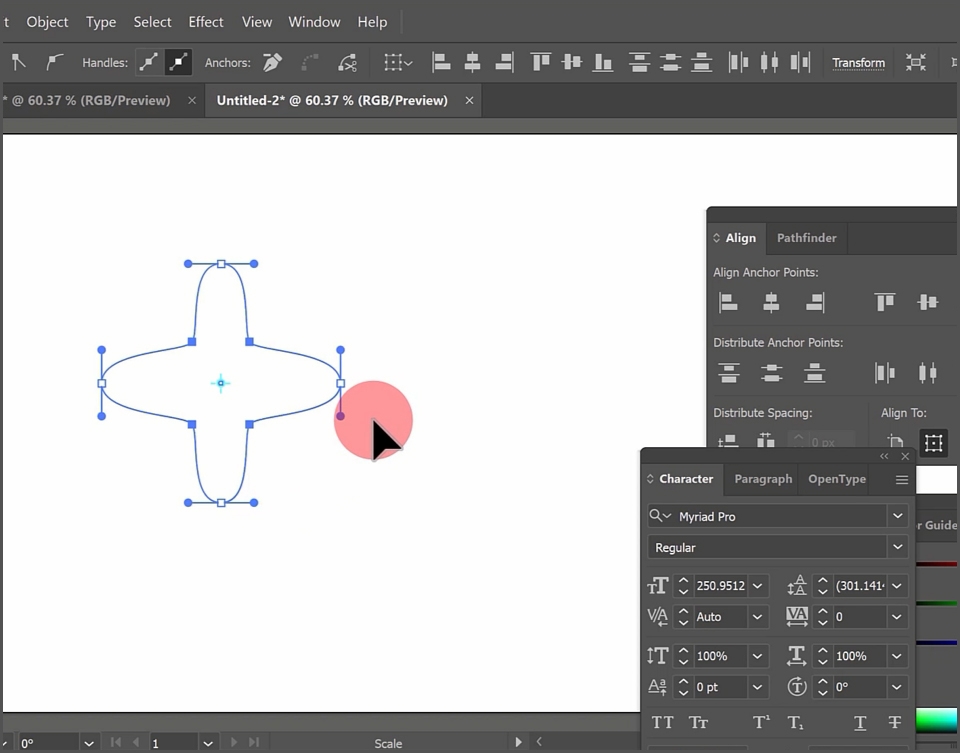The image size is (960, 753).
Task: Click the isolate selected object icon
Action: [916, 62]
